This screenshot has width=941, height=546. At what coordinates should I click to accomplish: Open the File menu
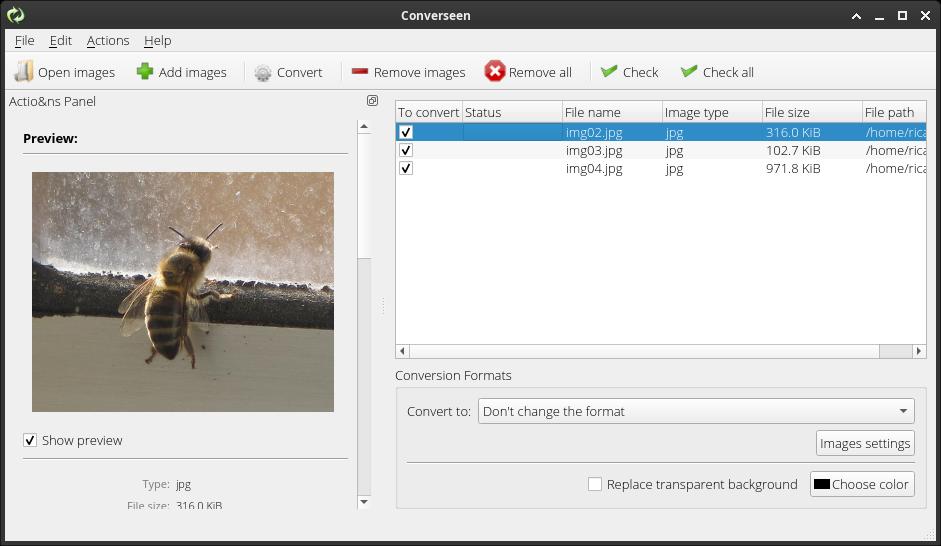point(25,40)
